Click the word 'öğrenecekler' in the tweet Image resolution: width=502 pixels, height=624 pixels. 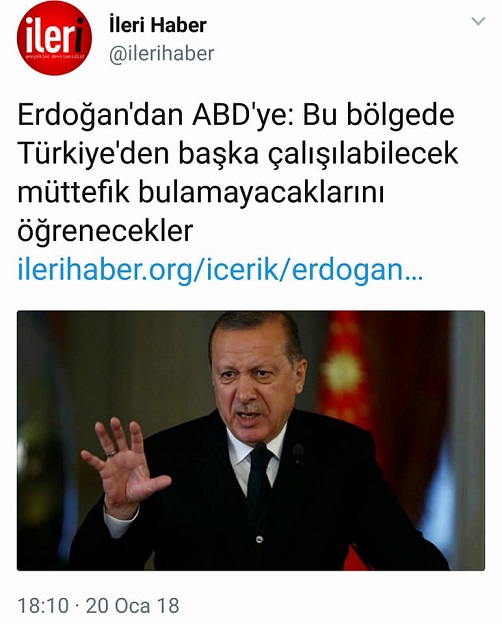(105, 232)
